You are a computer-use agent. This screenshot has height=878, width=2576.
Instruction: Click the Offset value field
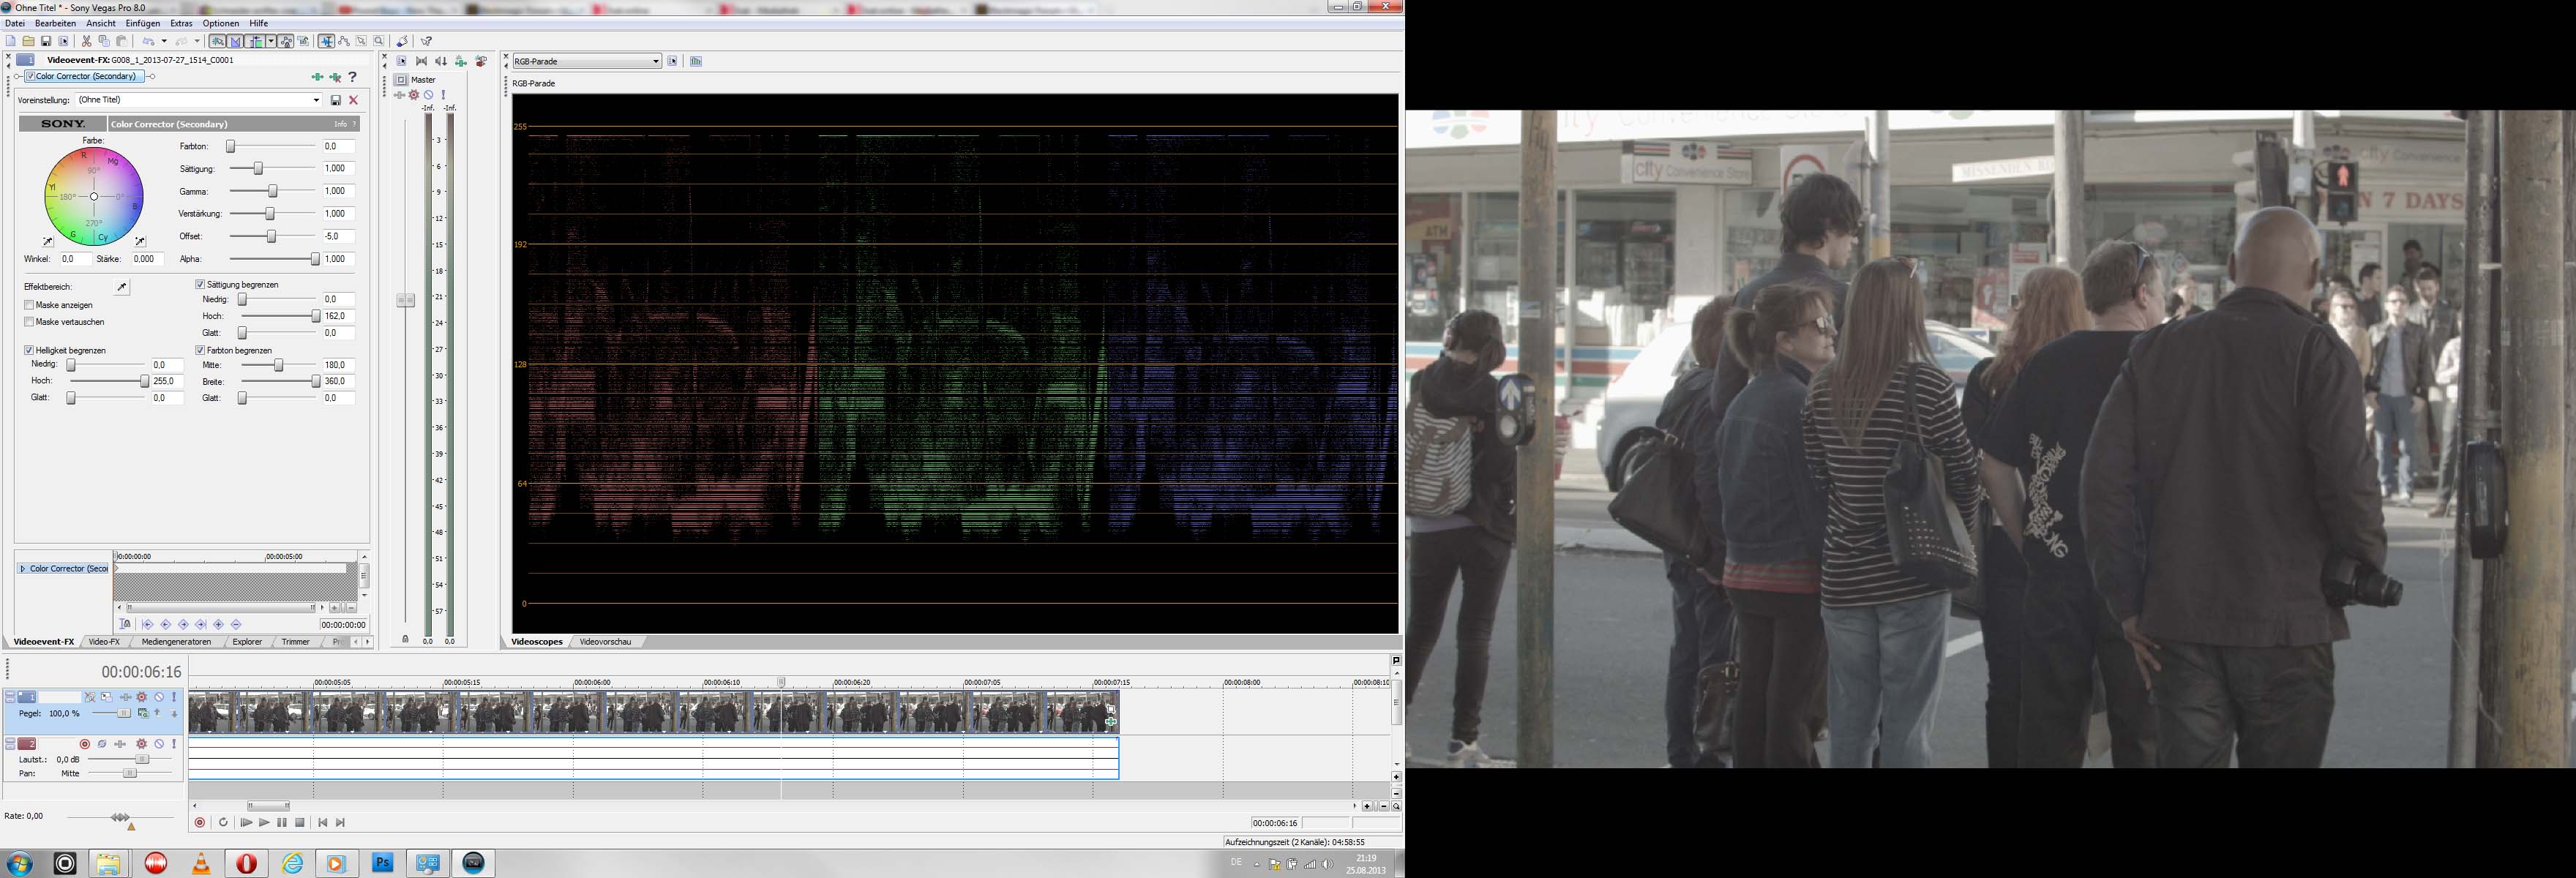click(338, 236)
